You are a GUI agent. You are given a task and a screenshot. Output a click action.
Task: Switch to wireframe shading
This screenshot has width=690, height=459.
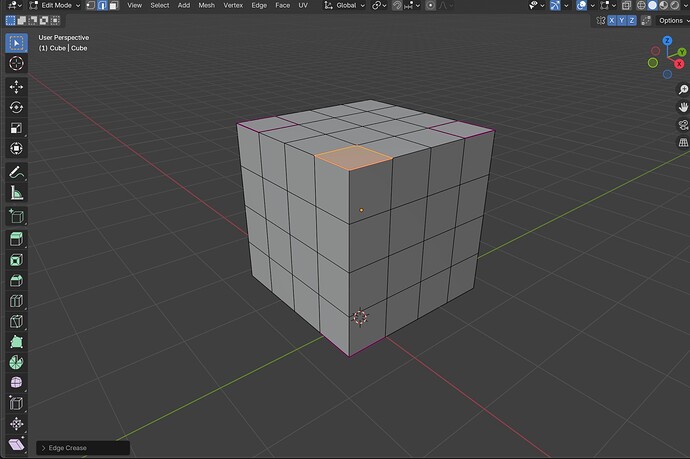tap(642, 5)
